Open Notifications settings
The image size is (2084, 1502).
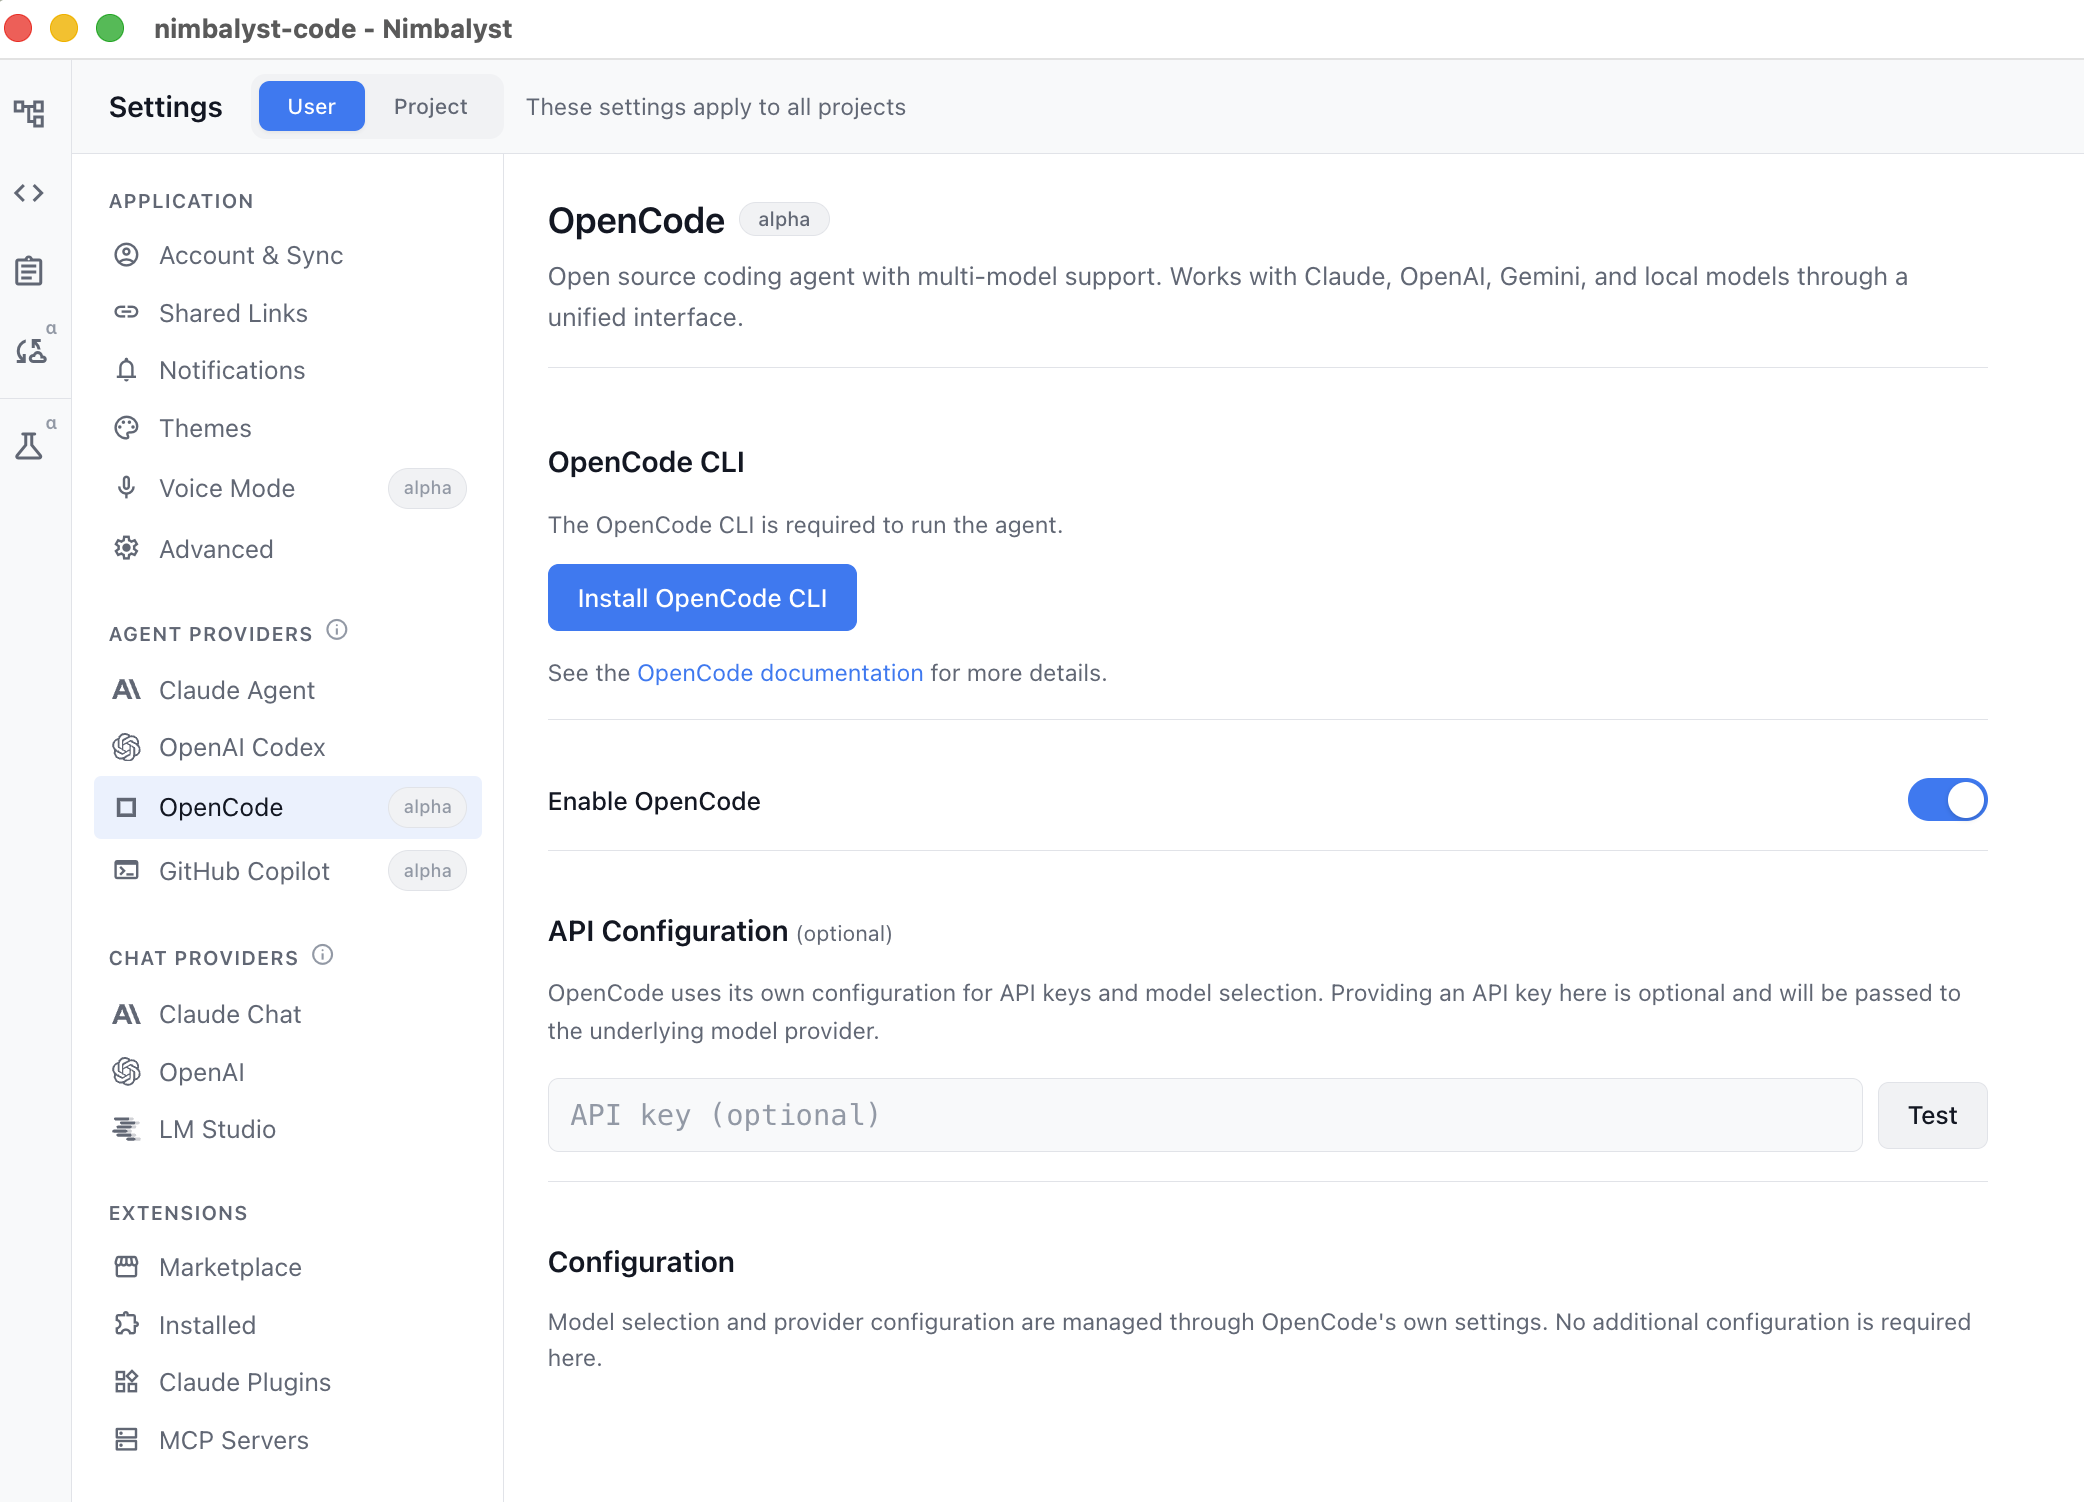click(x=288, y=370)
